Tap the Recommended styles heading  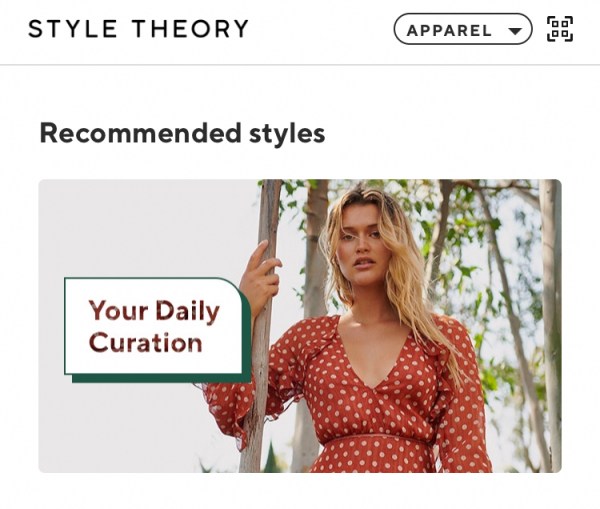click(183, 133)
